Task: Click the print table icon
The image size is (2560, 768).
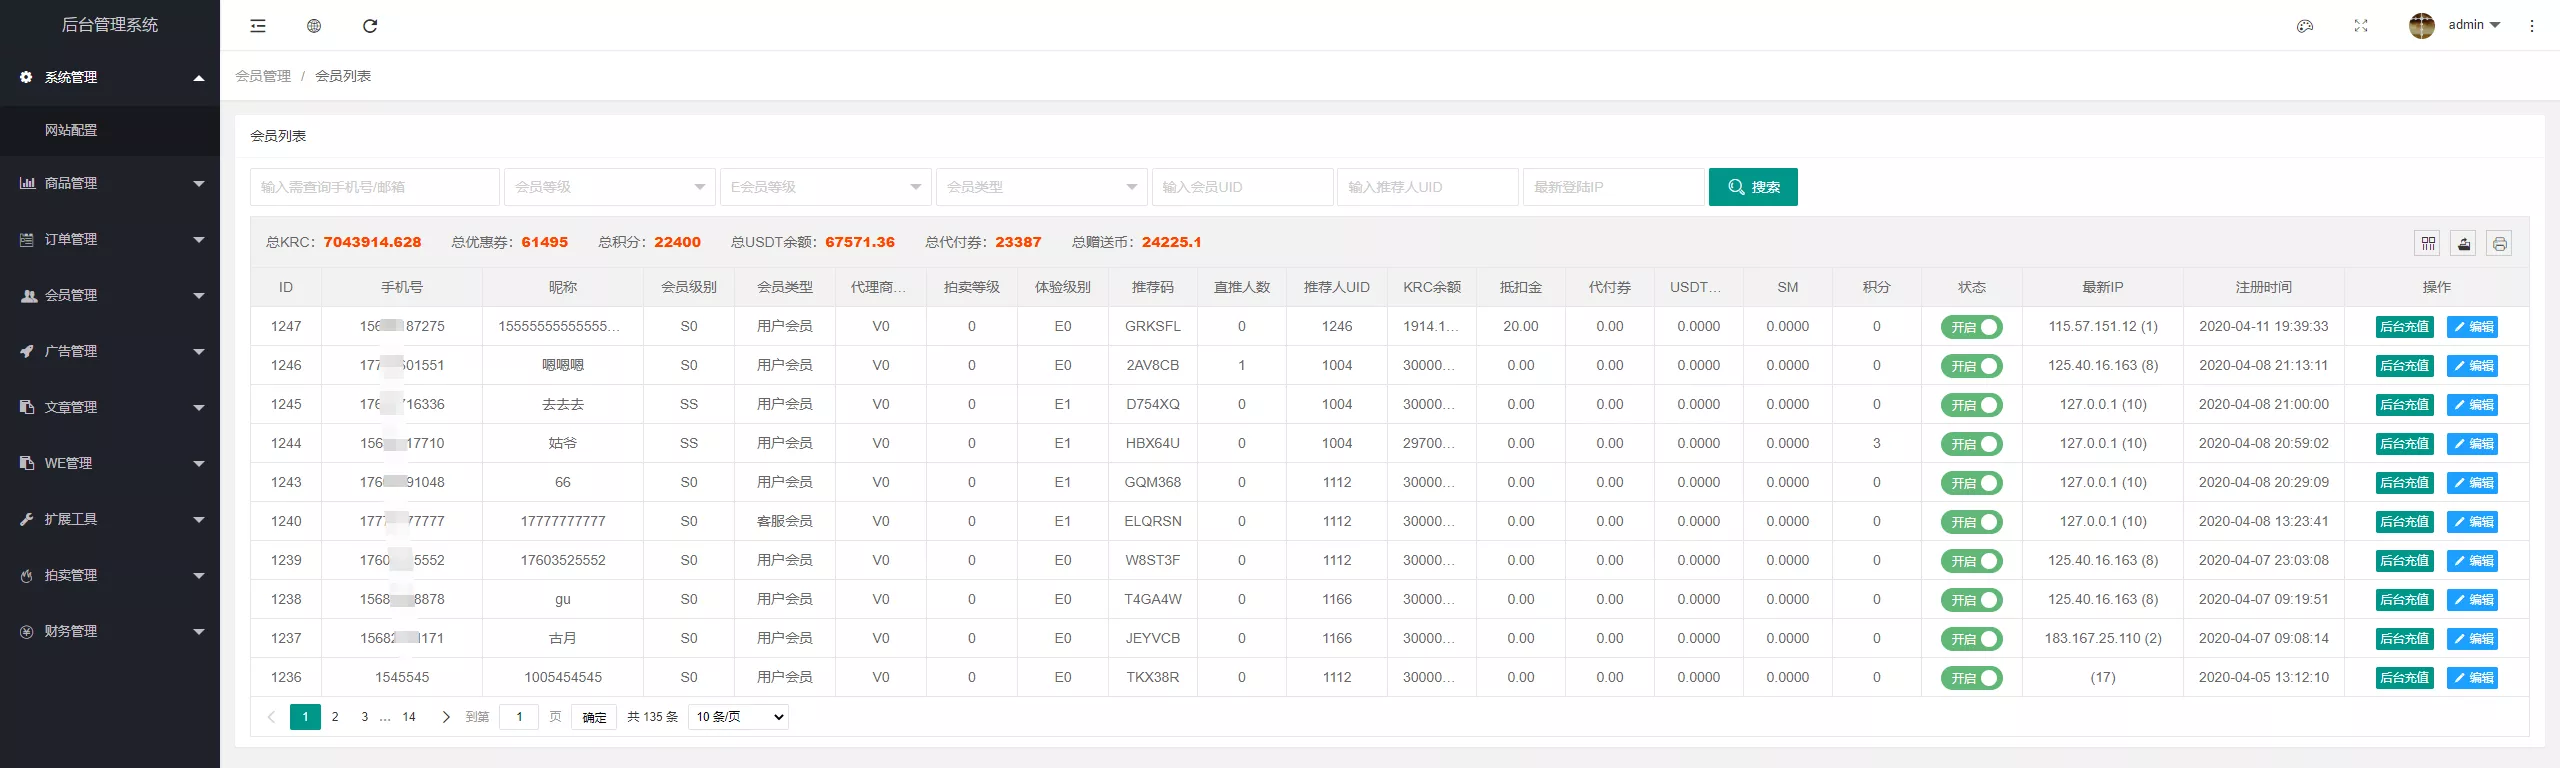Action: click(2500, 243)
